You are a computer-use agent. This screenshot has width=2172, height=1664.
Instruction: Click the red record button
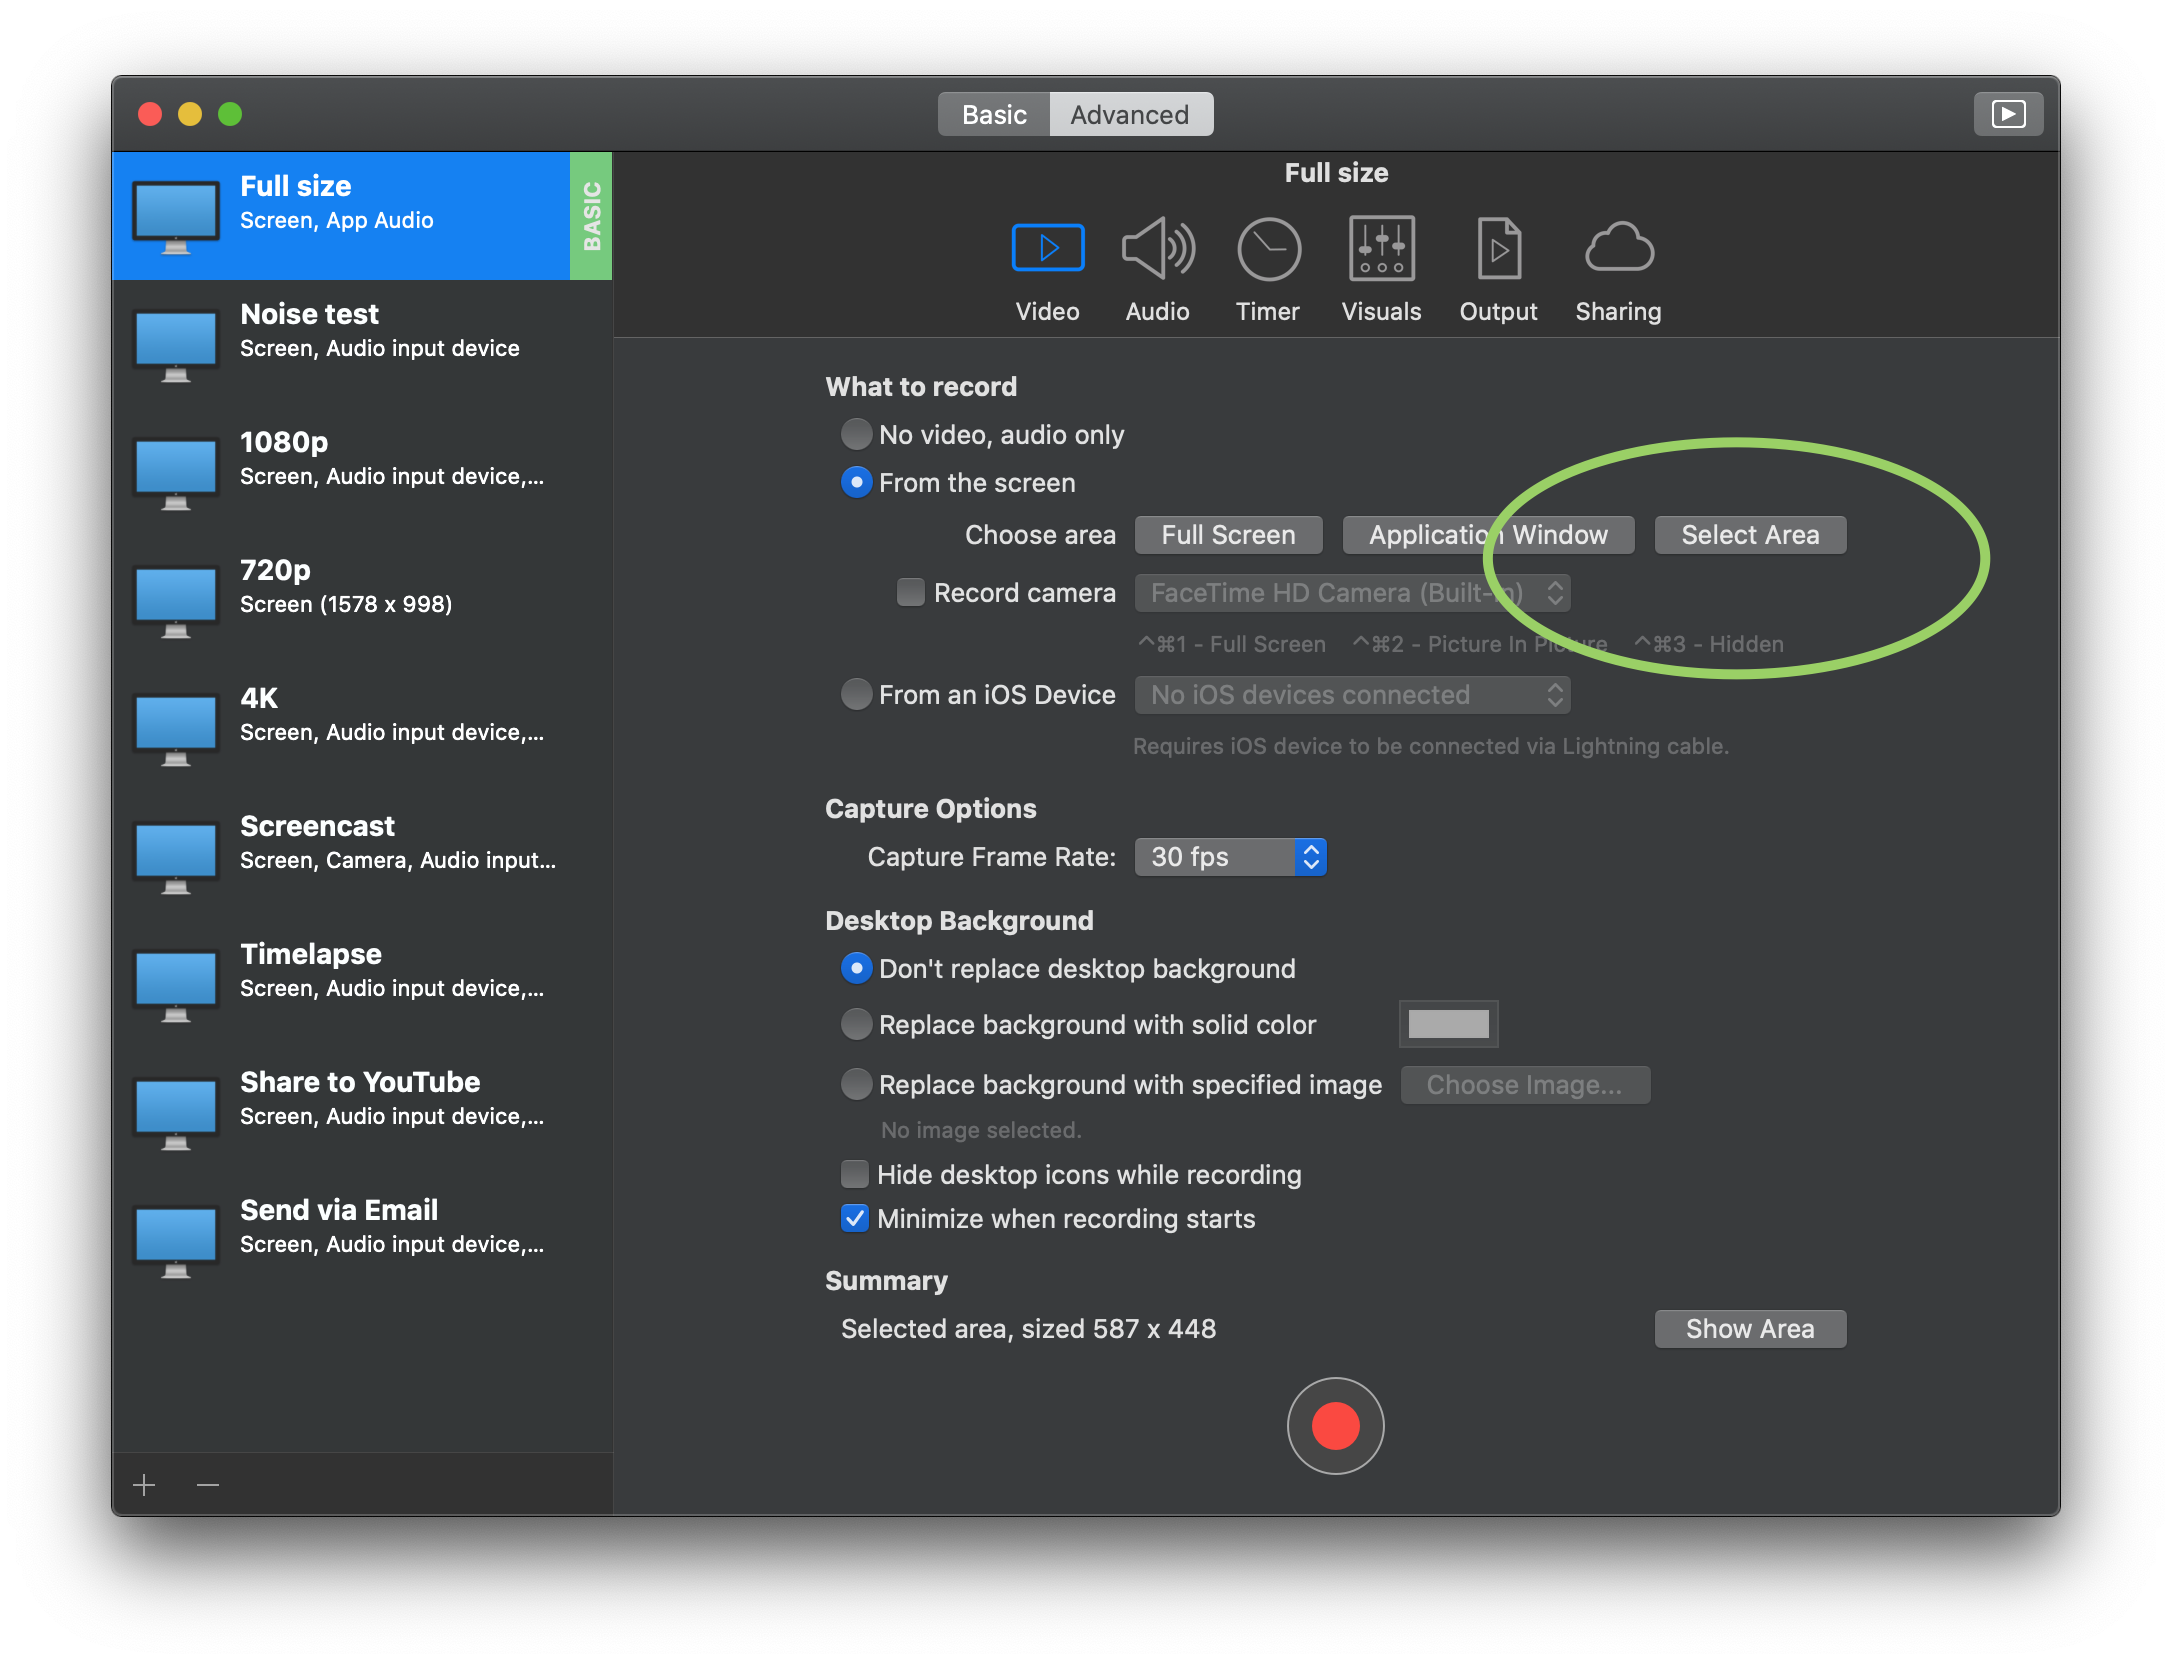[x=1335, y=1426]
